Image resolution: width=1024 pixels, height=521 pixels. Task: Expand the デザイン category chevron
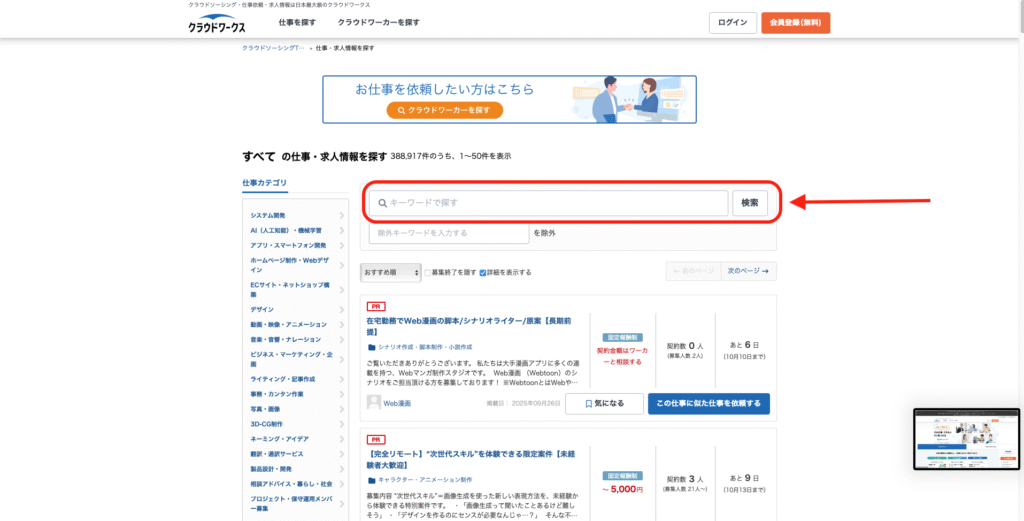tap(341, 310)
